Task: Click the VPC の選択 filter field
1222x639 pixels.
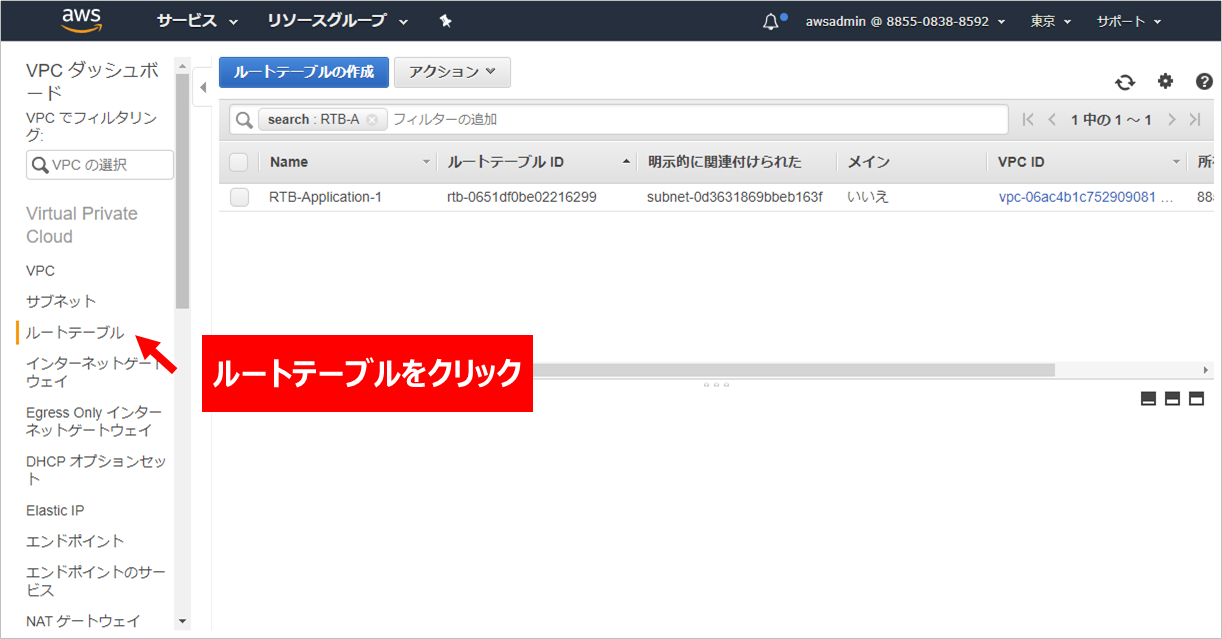Action: pyautogui.click(x=100, y=165)
